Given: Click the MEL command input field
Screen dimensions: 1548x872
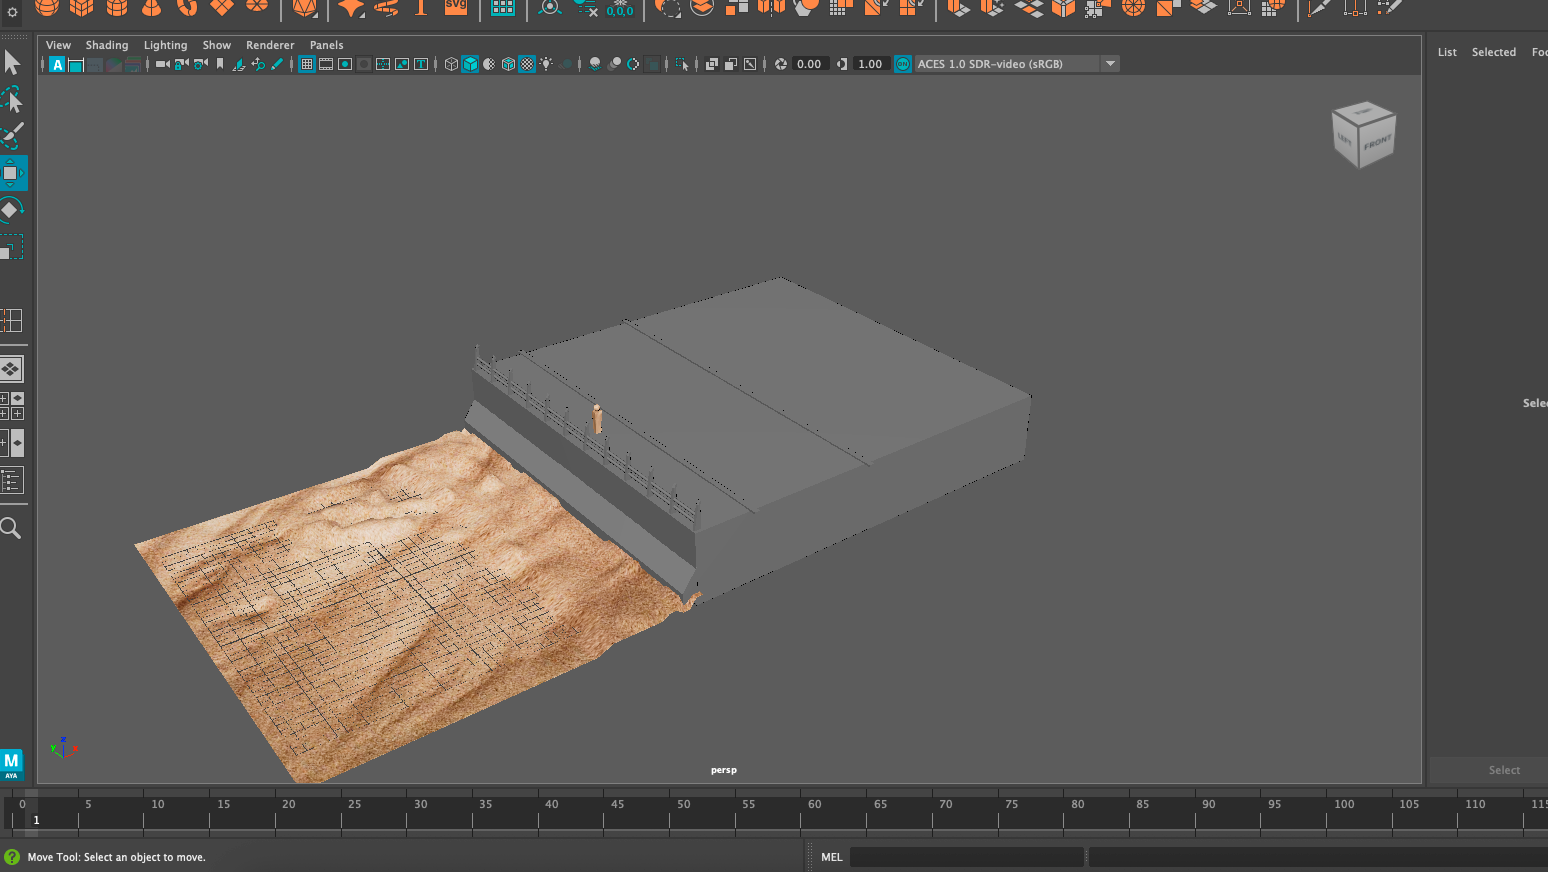Looking at the screenshot, I should tap(967, 857).
